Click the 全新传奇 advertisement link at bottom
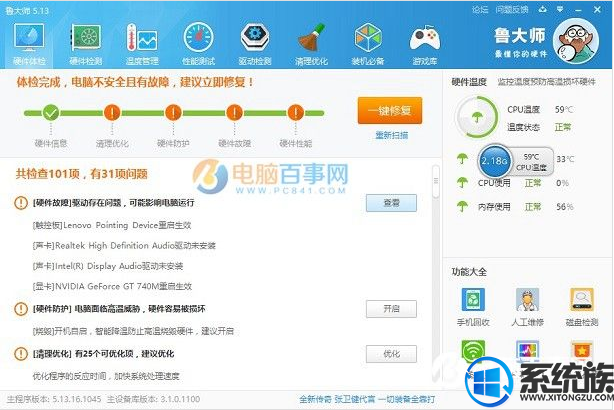Screen dimensions: 614x410 point(367,399)
